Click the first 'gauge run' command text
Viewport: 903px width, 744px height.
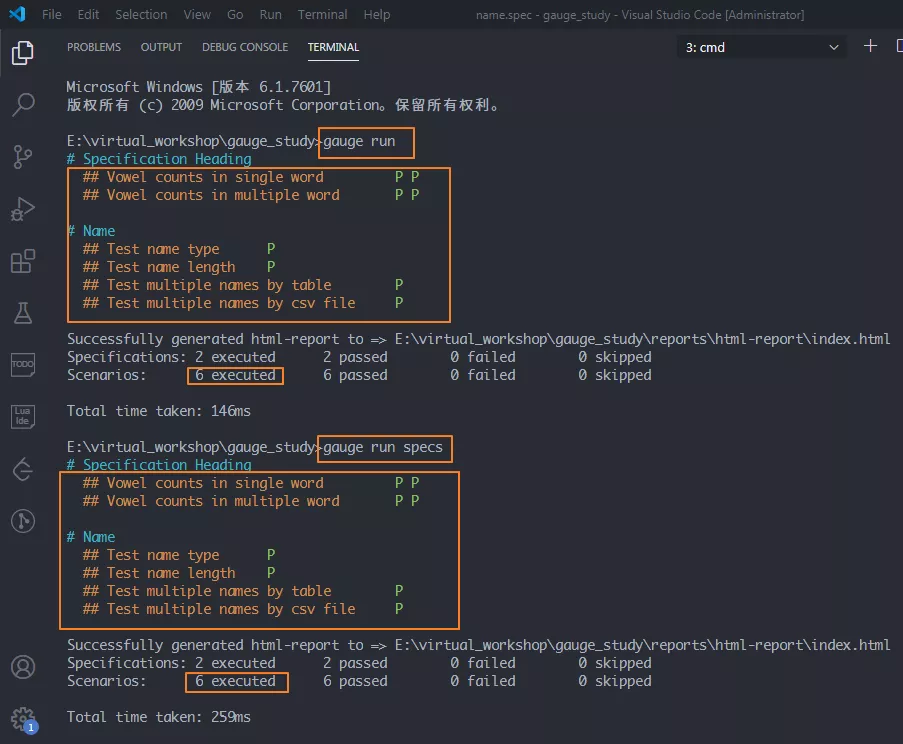click(x=359, y=141)
